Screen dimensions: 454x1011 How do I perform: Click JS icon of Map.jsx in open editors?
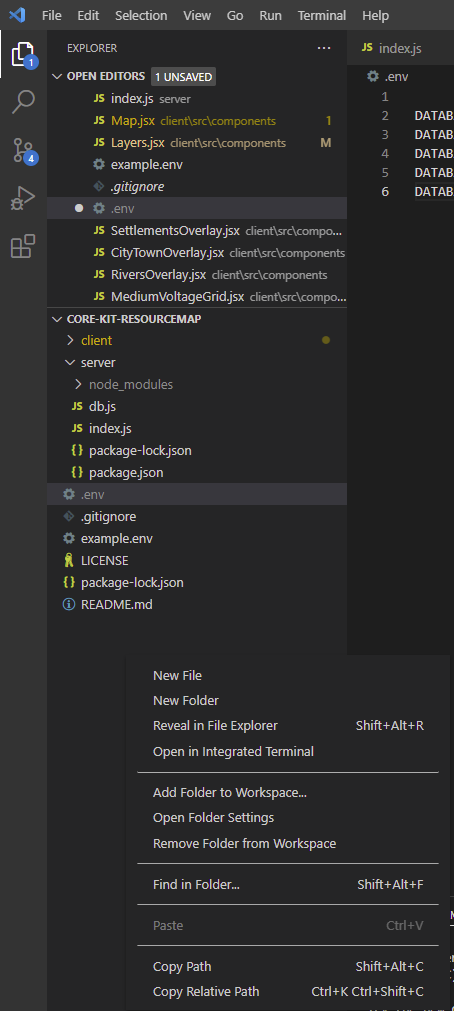pyautogui.click(x=99, y=121)
